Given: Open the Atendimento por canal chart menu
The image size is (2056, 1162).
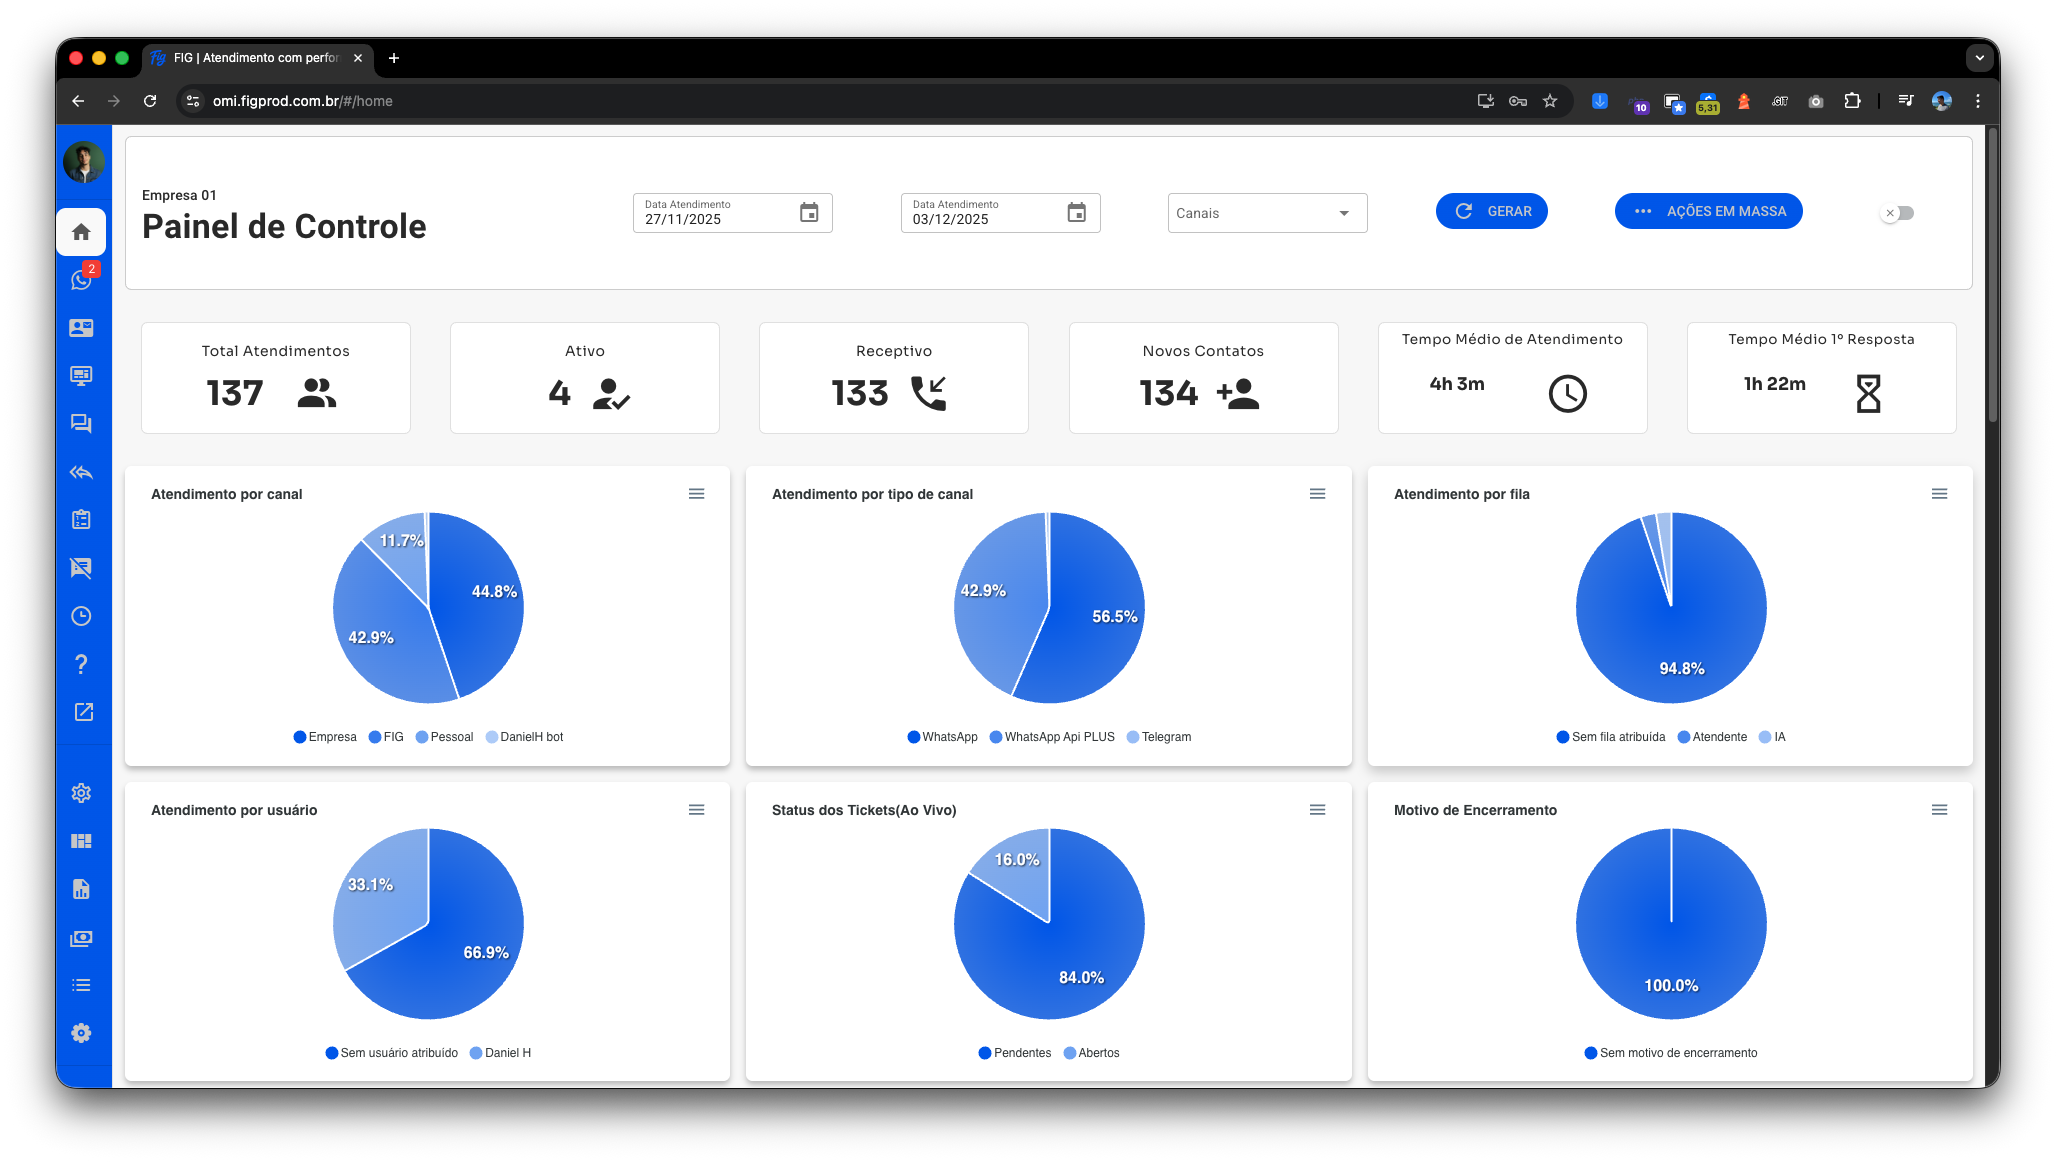Looking at the screenshot, I should [696, 494].
